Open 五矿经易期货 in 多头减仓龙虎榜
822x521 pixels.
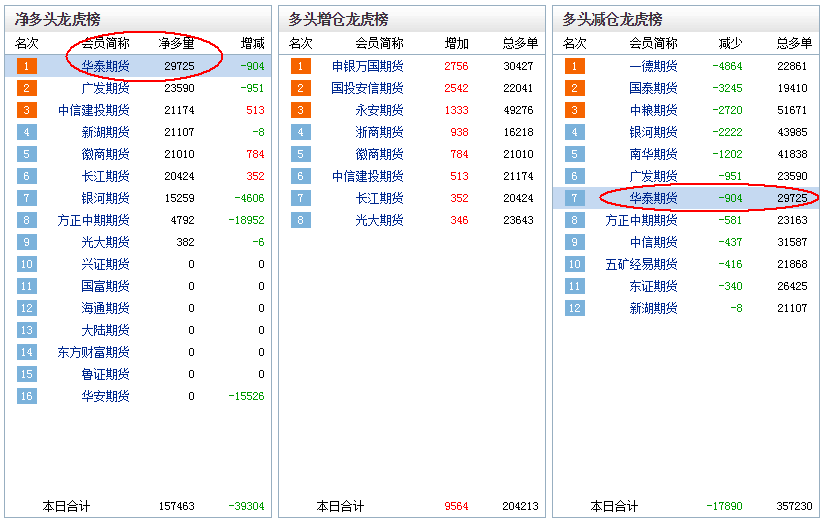coord(641,264)
